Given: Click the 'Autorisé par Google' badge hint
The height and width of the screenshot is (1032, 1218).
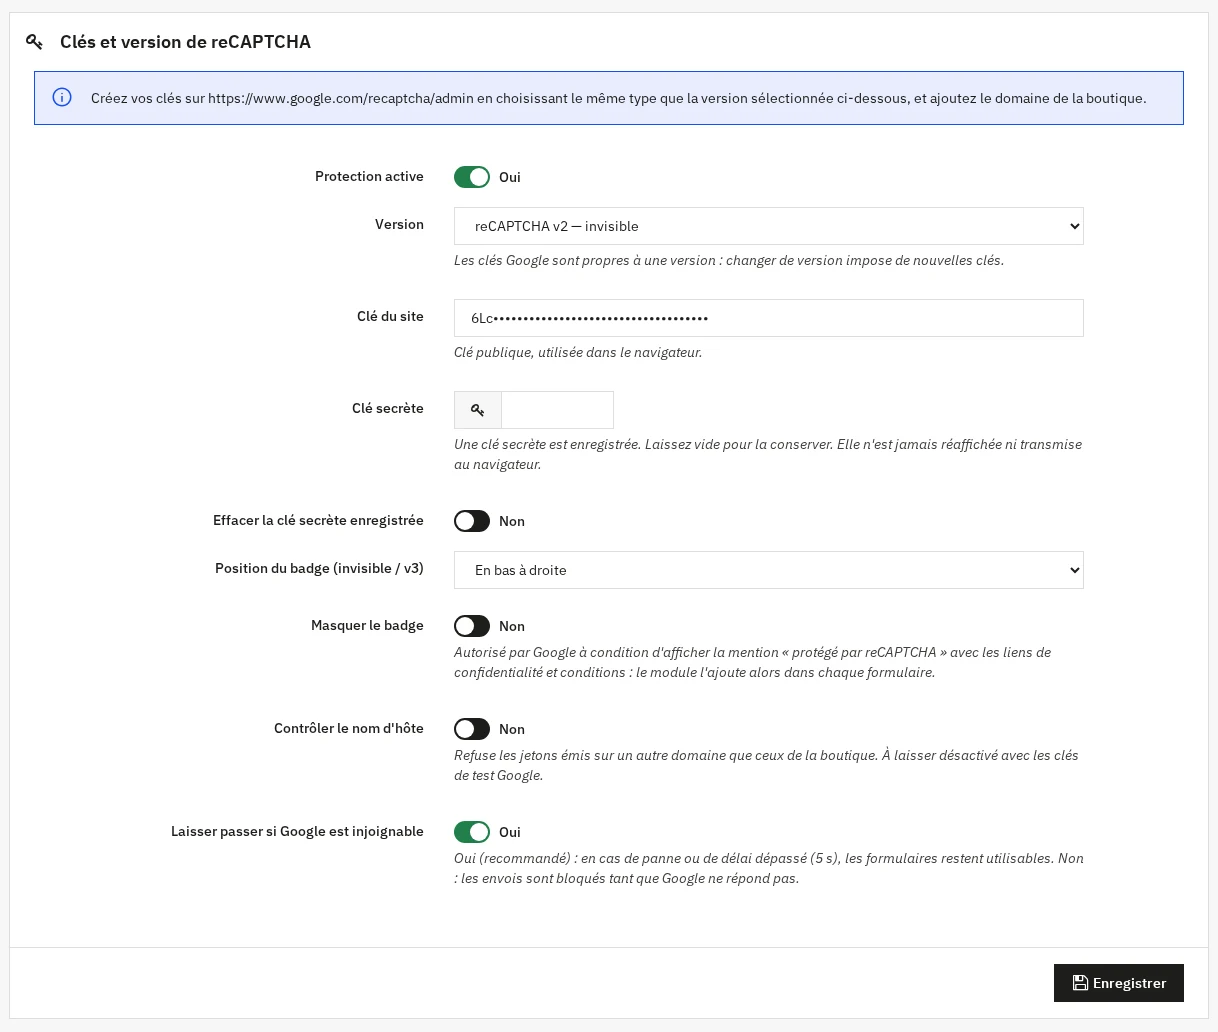Looking at the screenshot, I should pyautogui.click(x=752, y=662).
